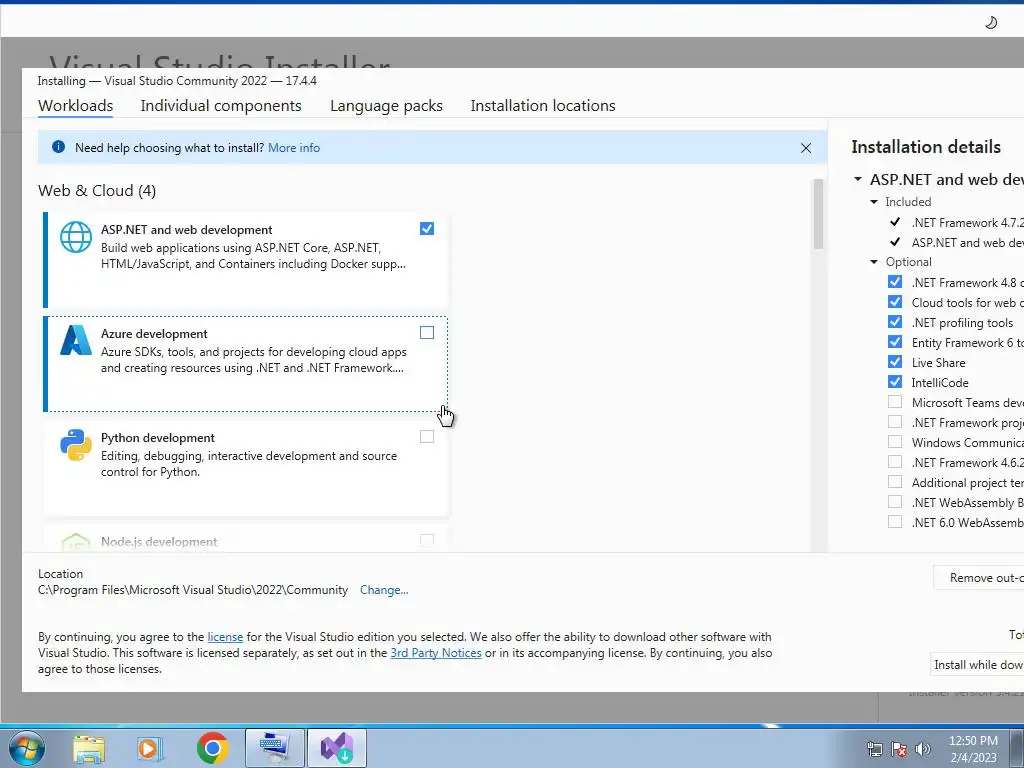Image resolution: width=1024 pixels, height=768 pixels.
Task: Check the Node.js development workload
Action: click(x=426, y=540)
